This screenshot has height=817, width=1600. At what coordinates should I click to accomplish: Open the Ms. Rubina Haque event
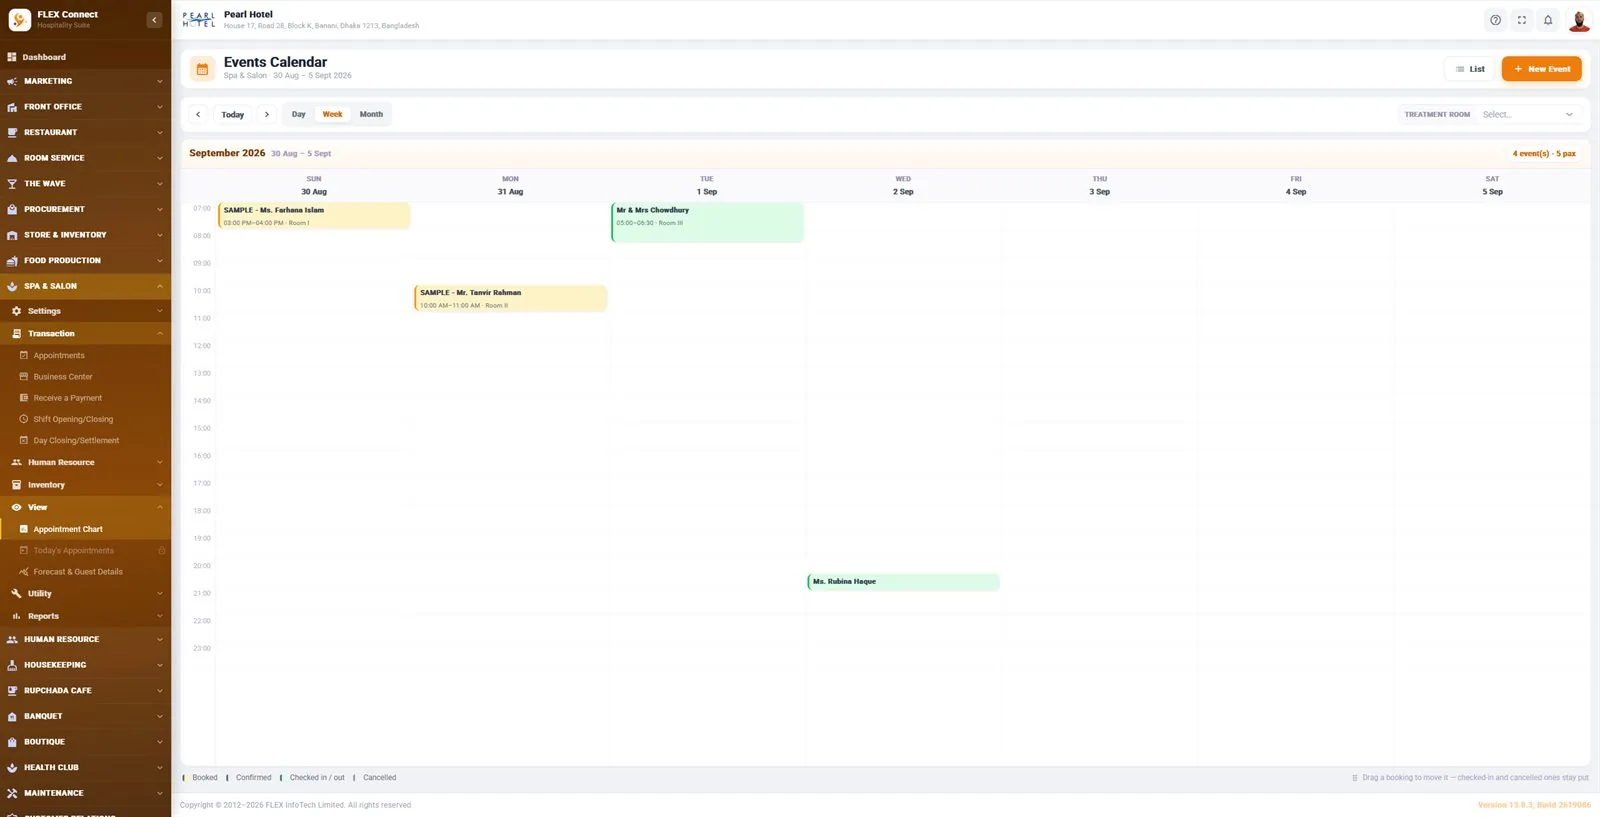(x=903, y=582)
